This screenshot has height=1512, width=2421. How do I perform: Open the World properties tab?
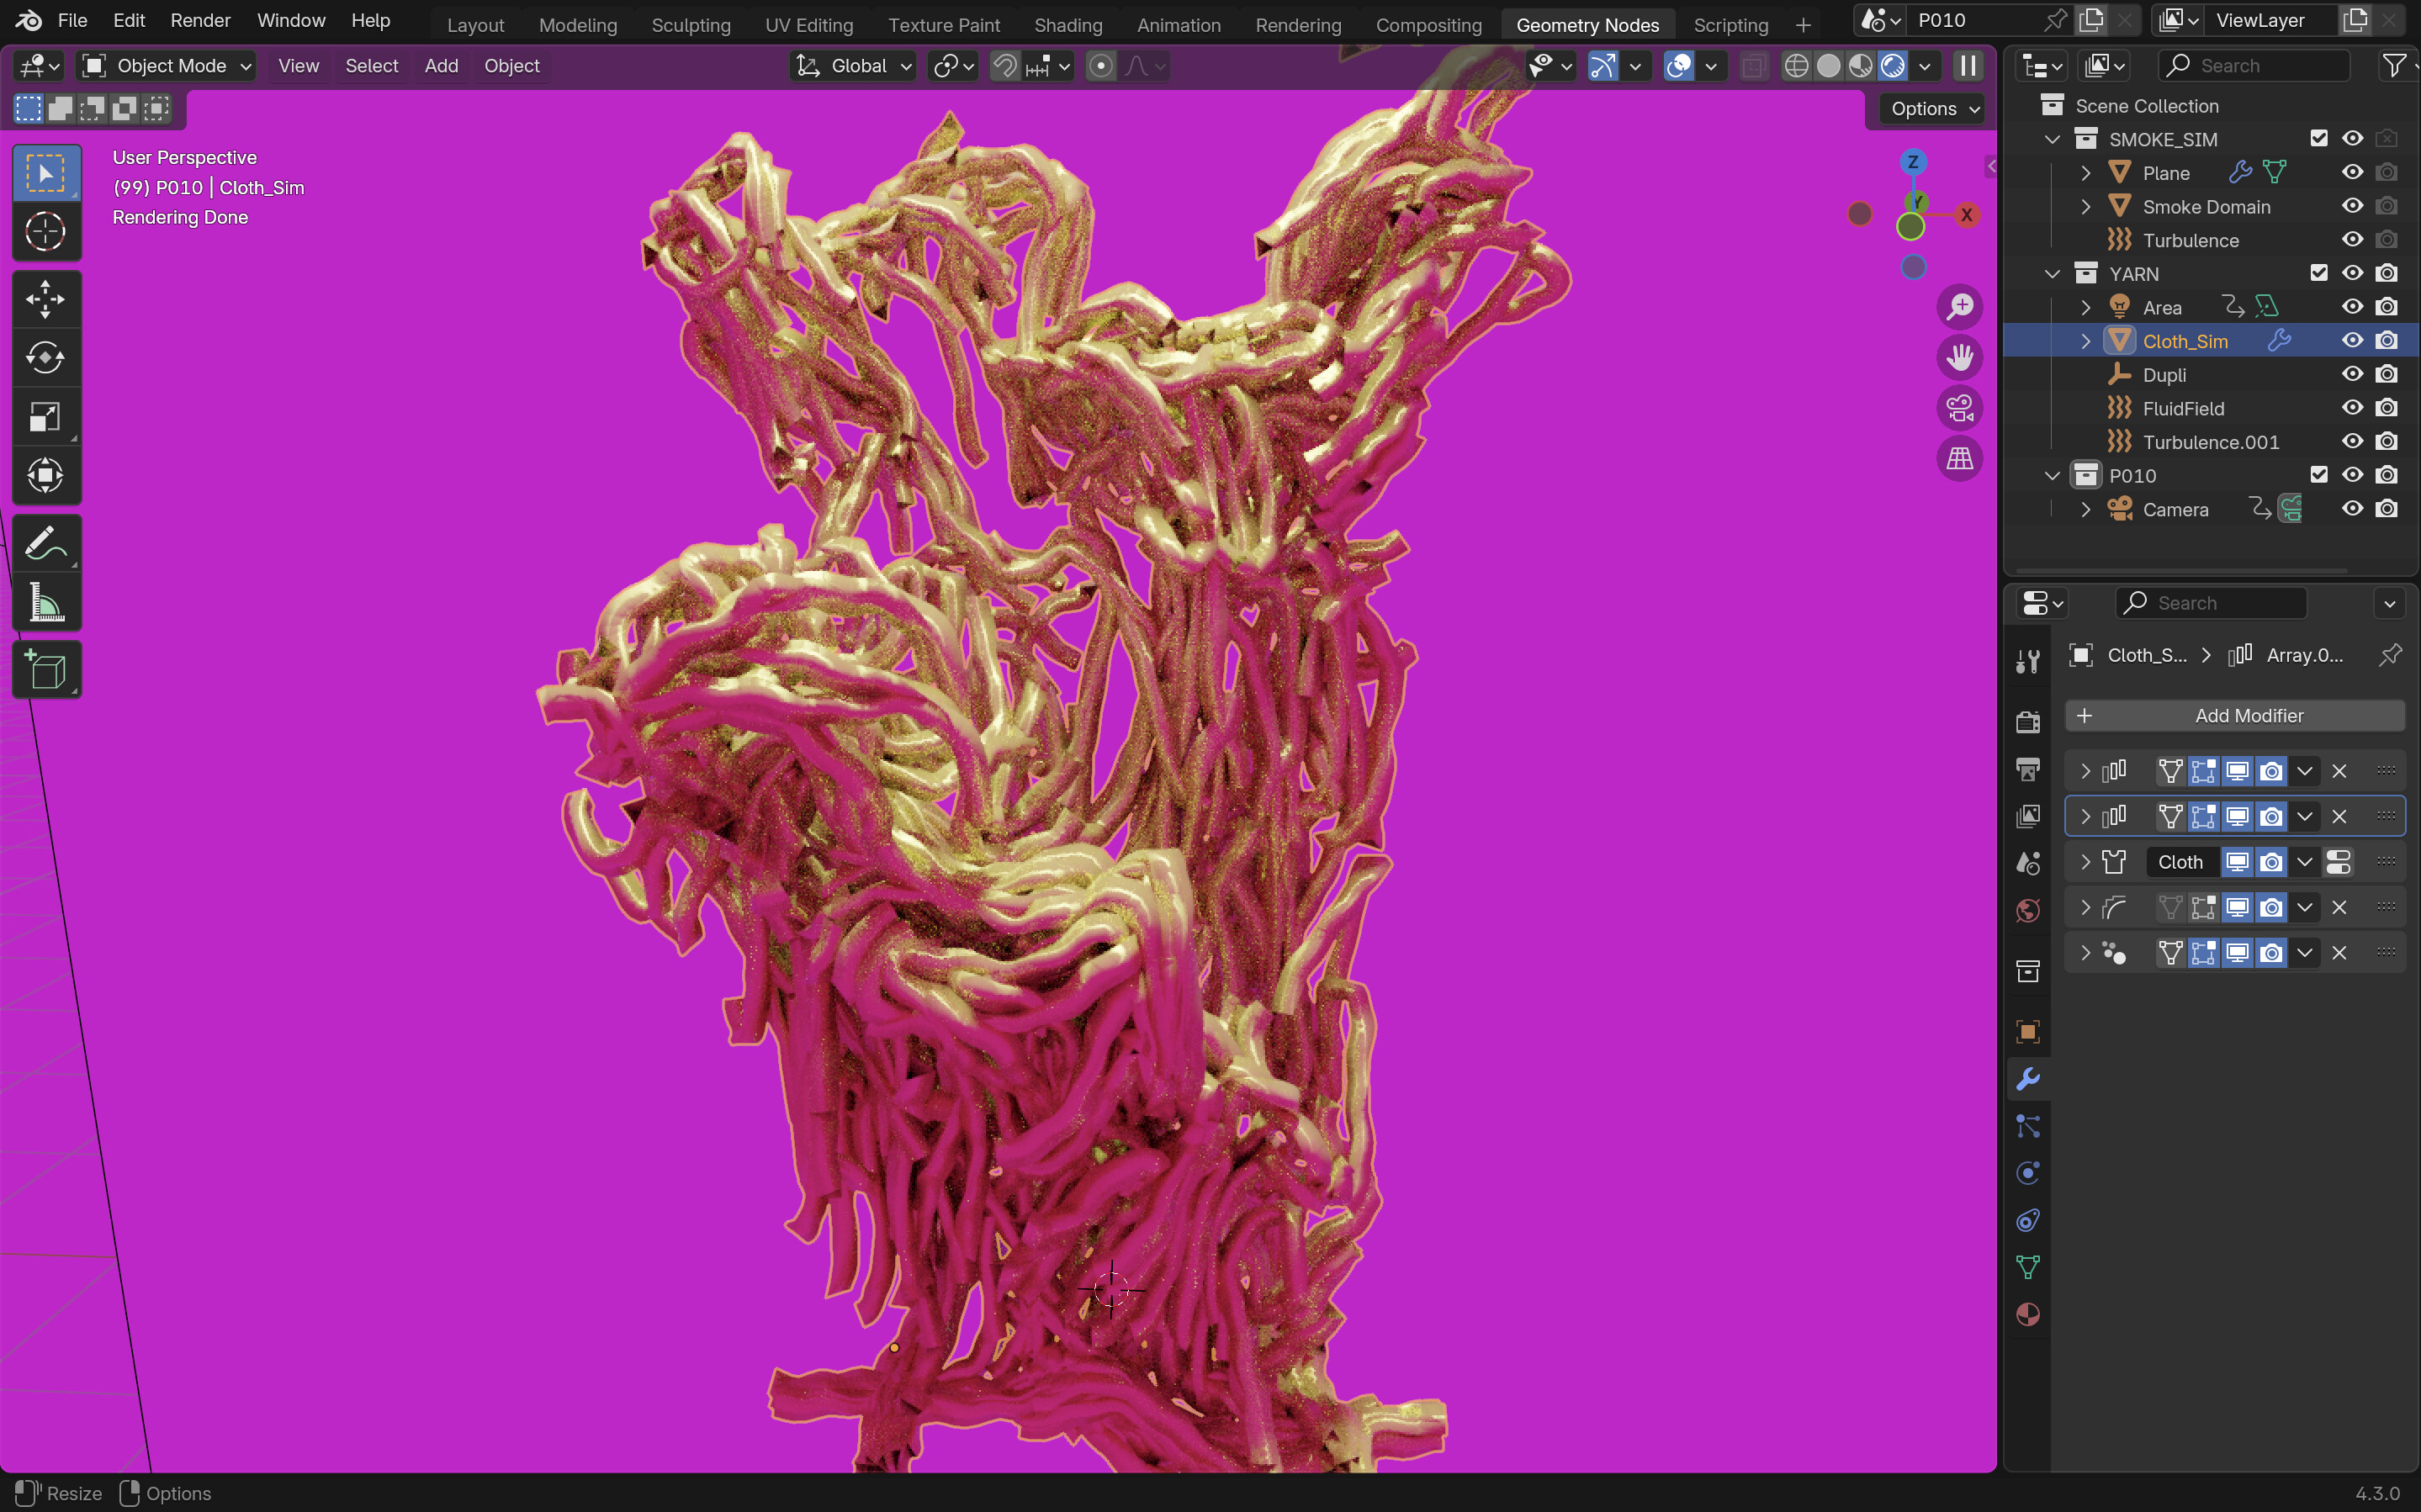[2028, 910]
